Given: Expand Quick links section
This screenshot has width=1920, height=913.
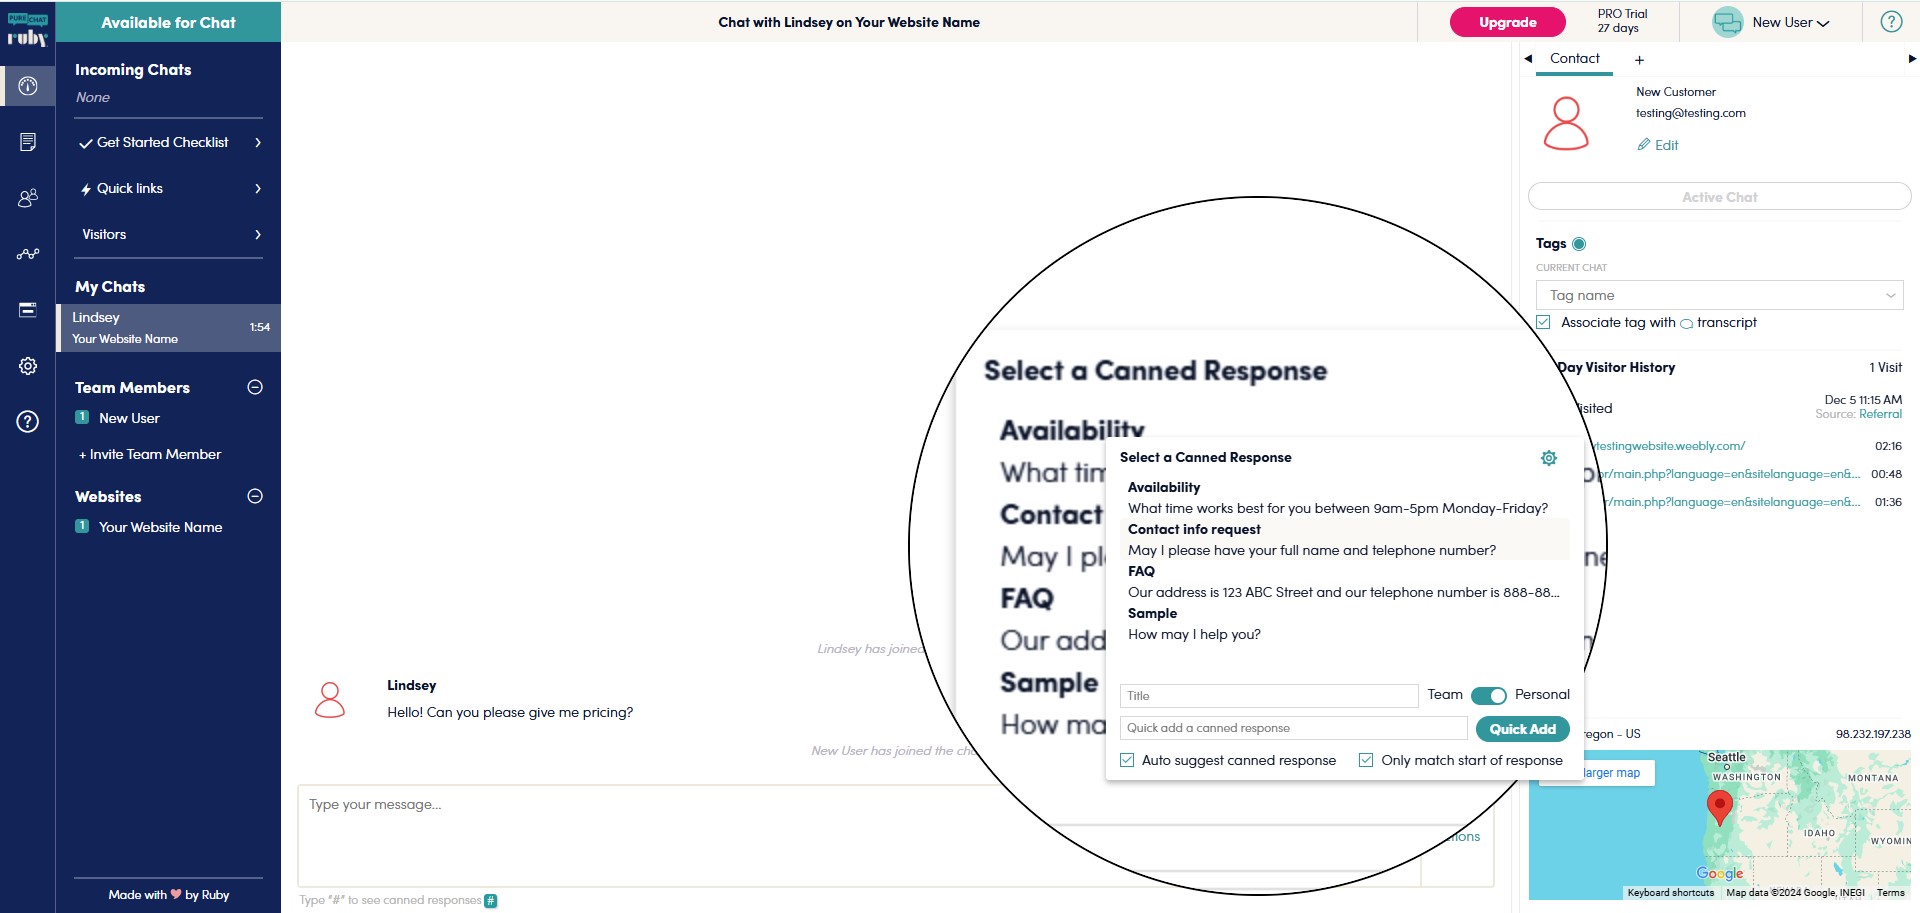Looking at the screenshot, I should (x=169, y=188).
